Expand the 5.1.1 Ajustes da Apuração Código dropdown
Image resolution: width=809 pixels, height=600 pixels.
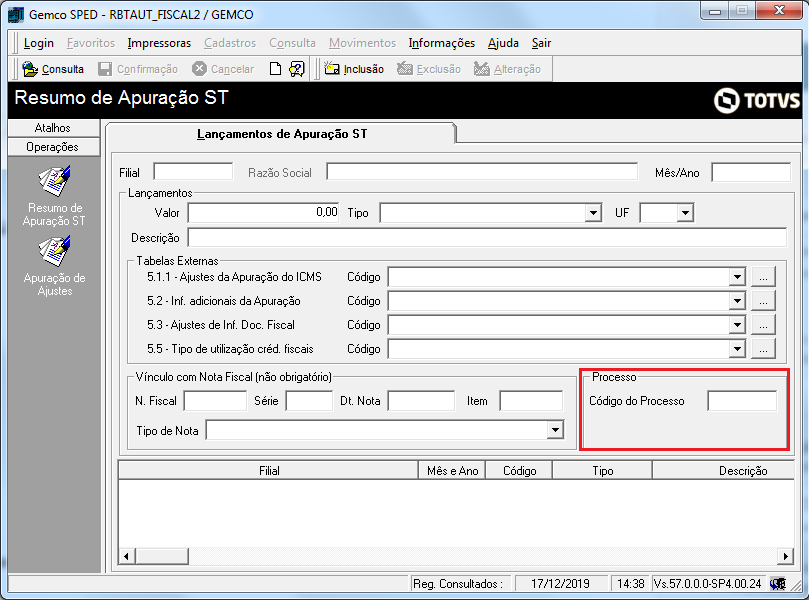tap(737, 277)
